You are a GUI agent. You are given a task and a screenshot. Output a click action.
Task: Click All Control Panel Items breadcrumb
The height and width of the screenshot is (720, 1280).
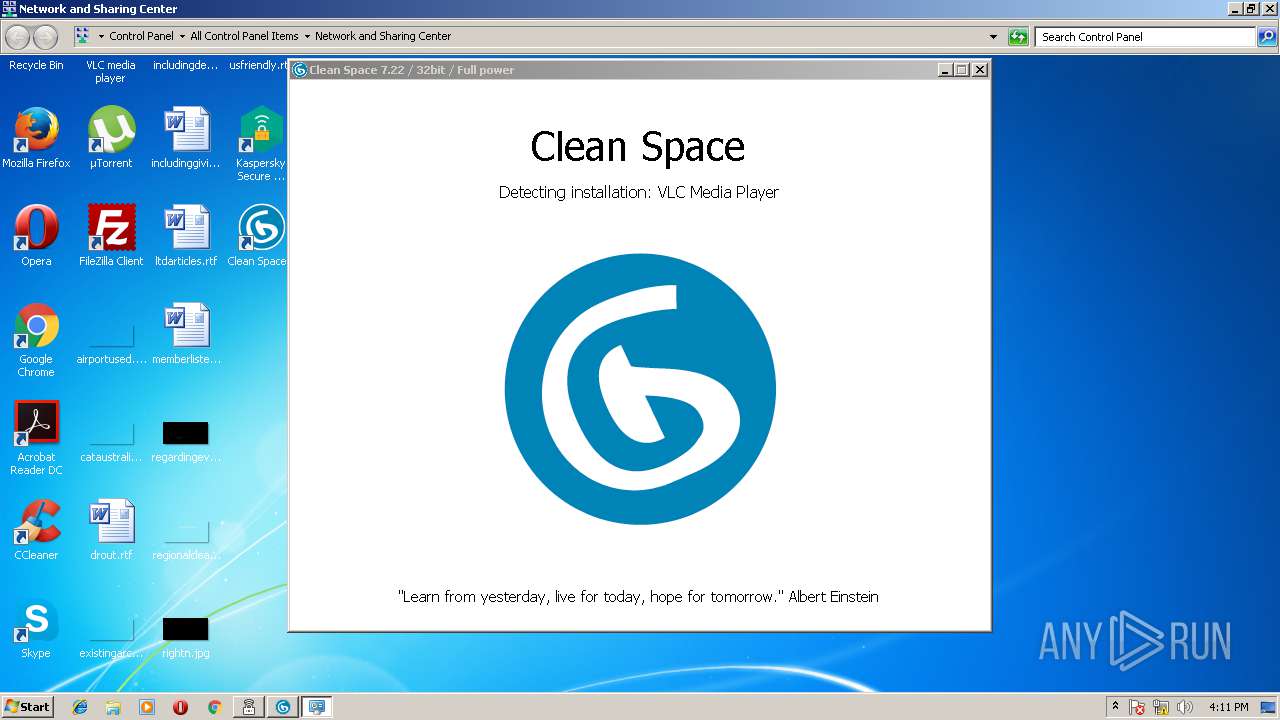coord(244,36)
